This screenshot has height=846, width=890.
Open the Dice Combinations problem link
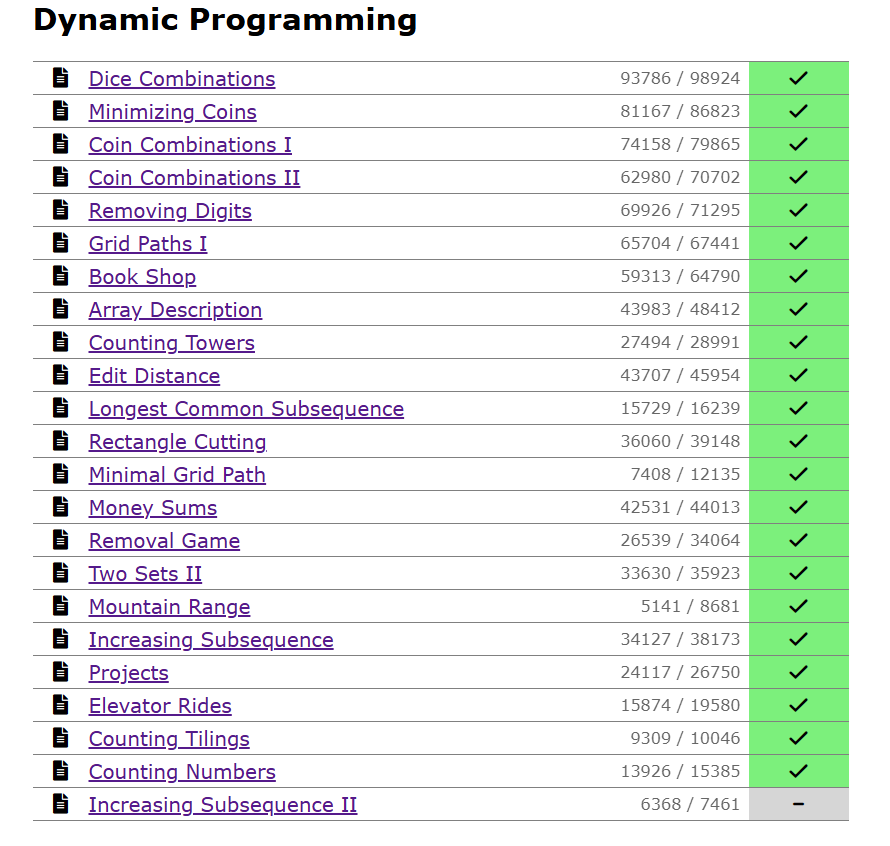[182, 79]
